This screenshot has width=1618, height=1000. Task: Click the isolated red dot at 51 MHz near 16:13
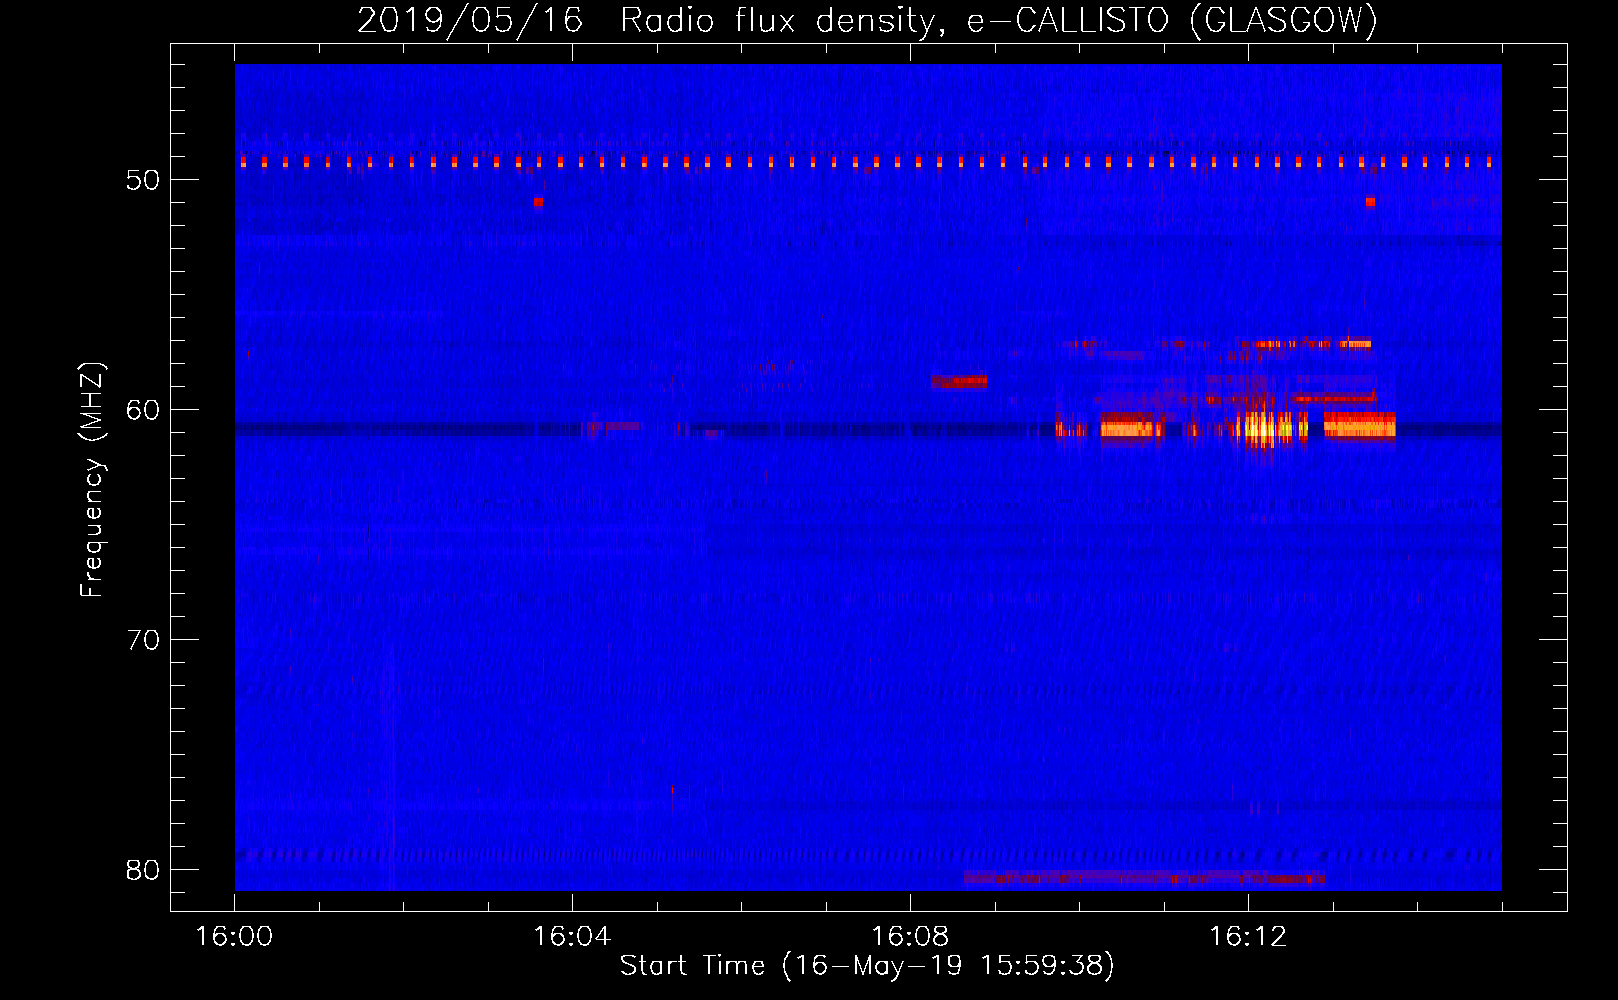(x=1370, y=202)
